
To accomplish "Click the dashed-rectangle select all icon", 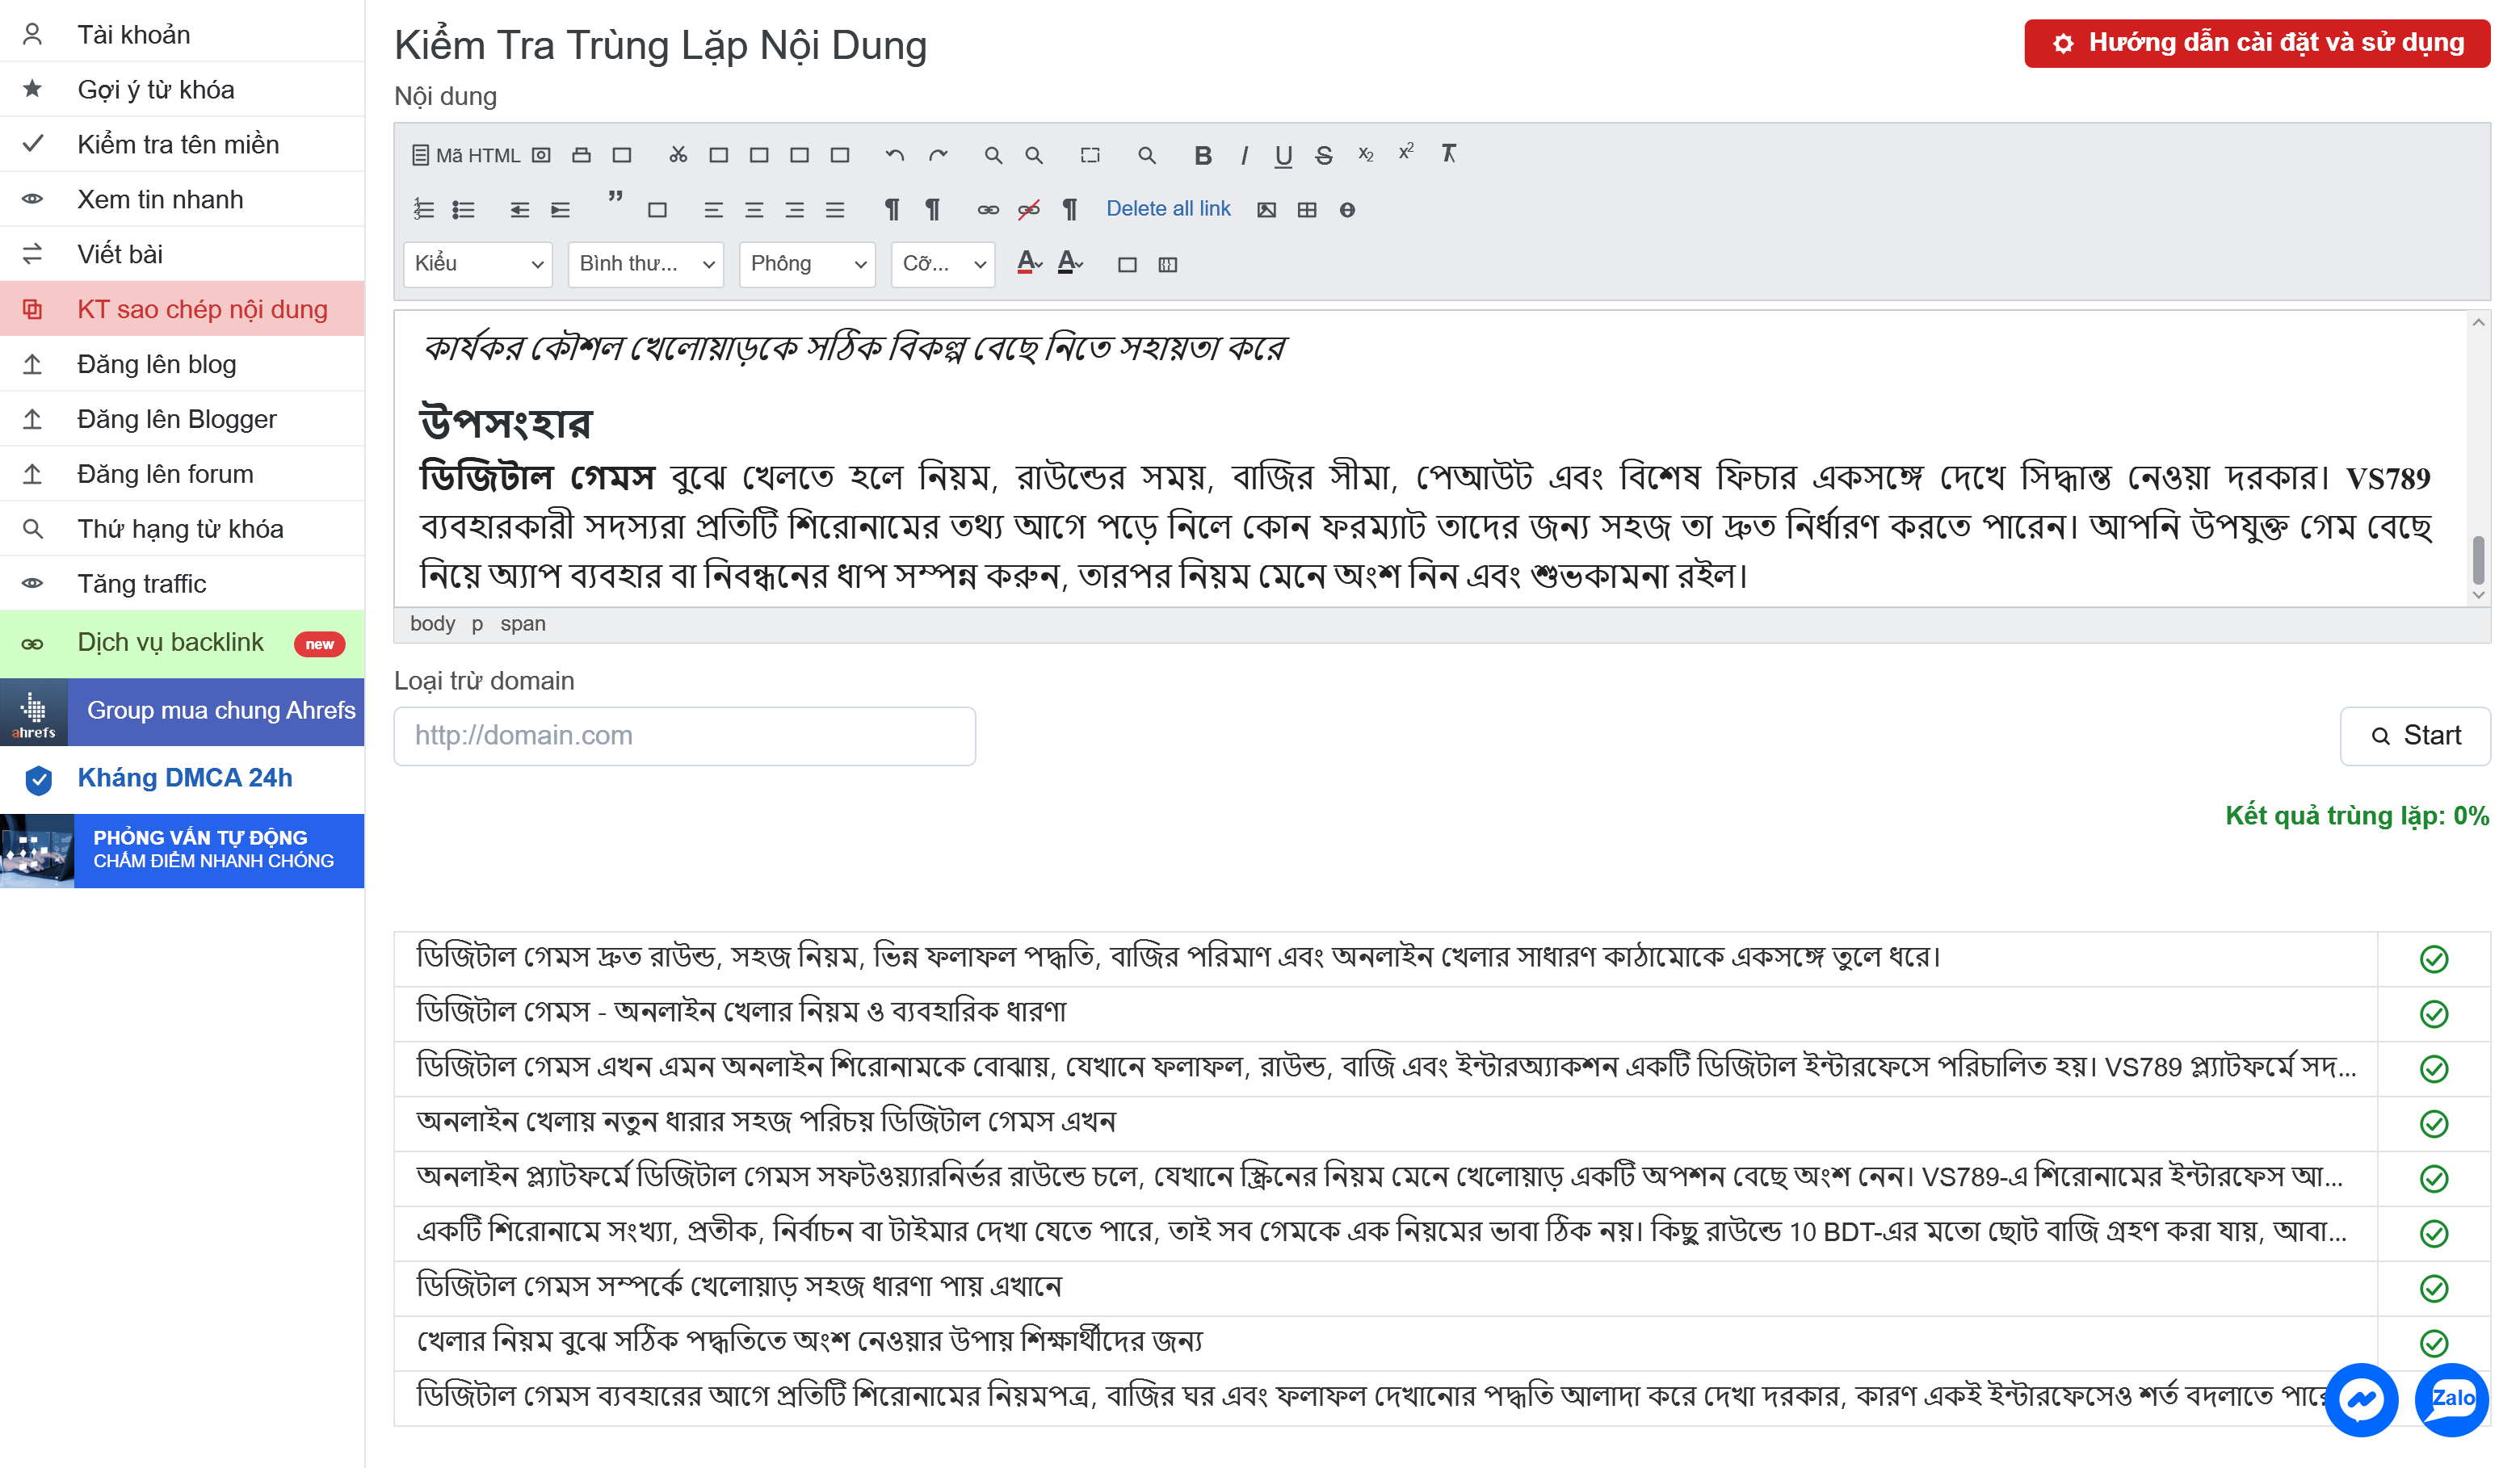I will click(1090, 155).
